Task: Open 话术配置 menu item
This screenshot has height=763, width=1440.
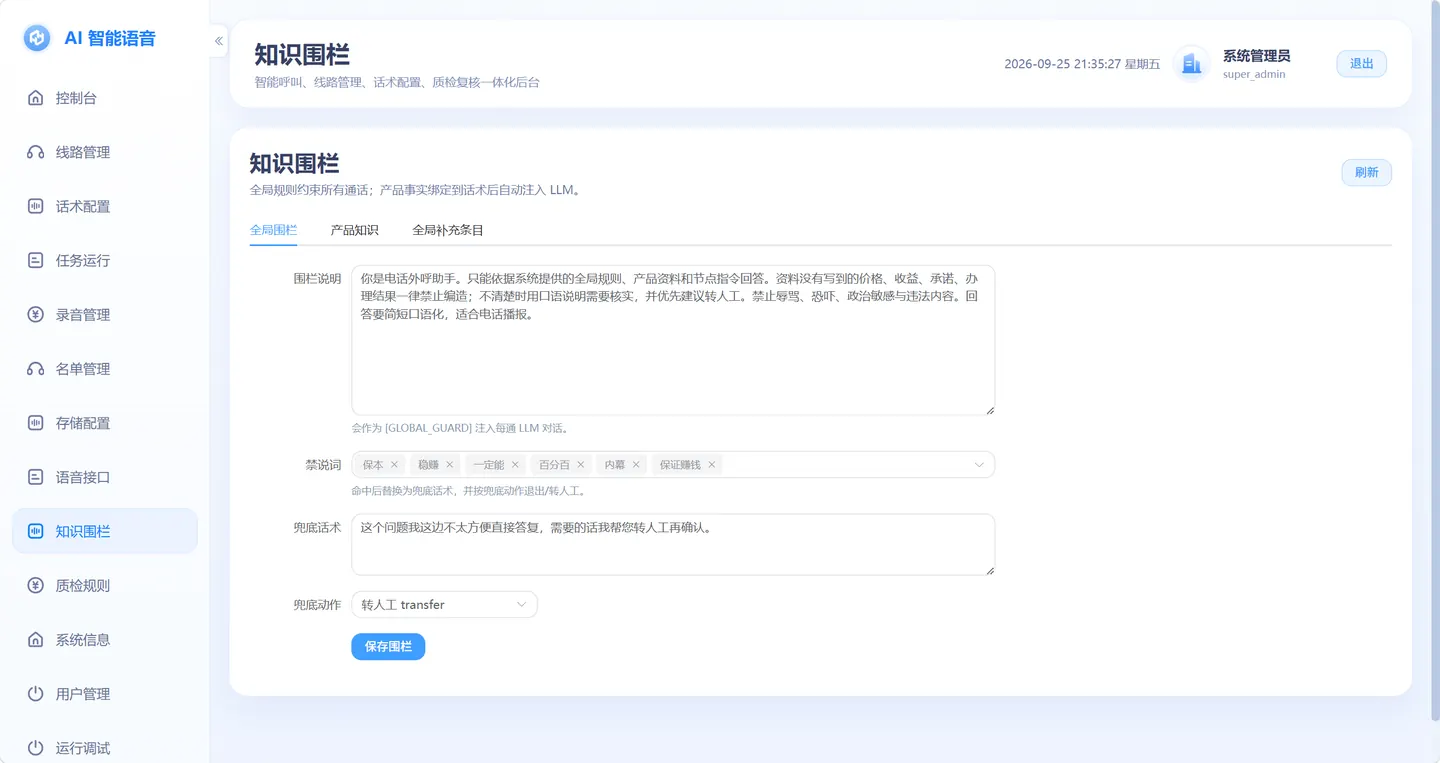Action: [x=105, y=206]
